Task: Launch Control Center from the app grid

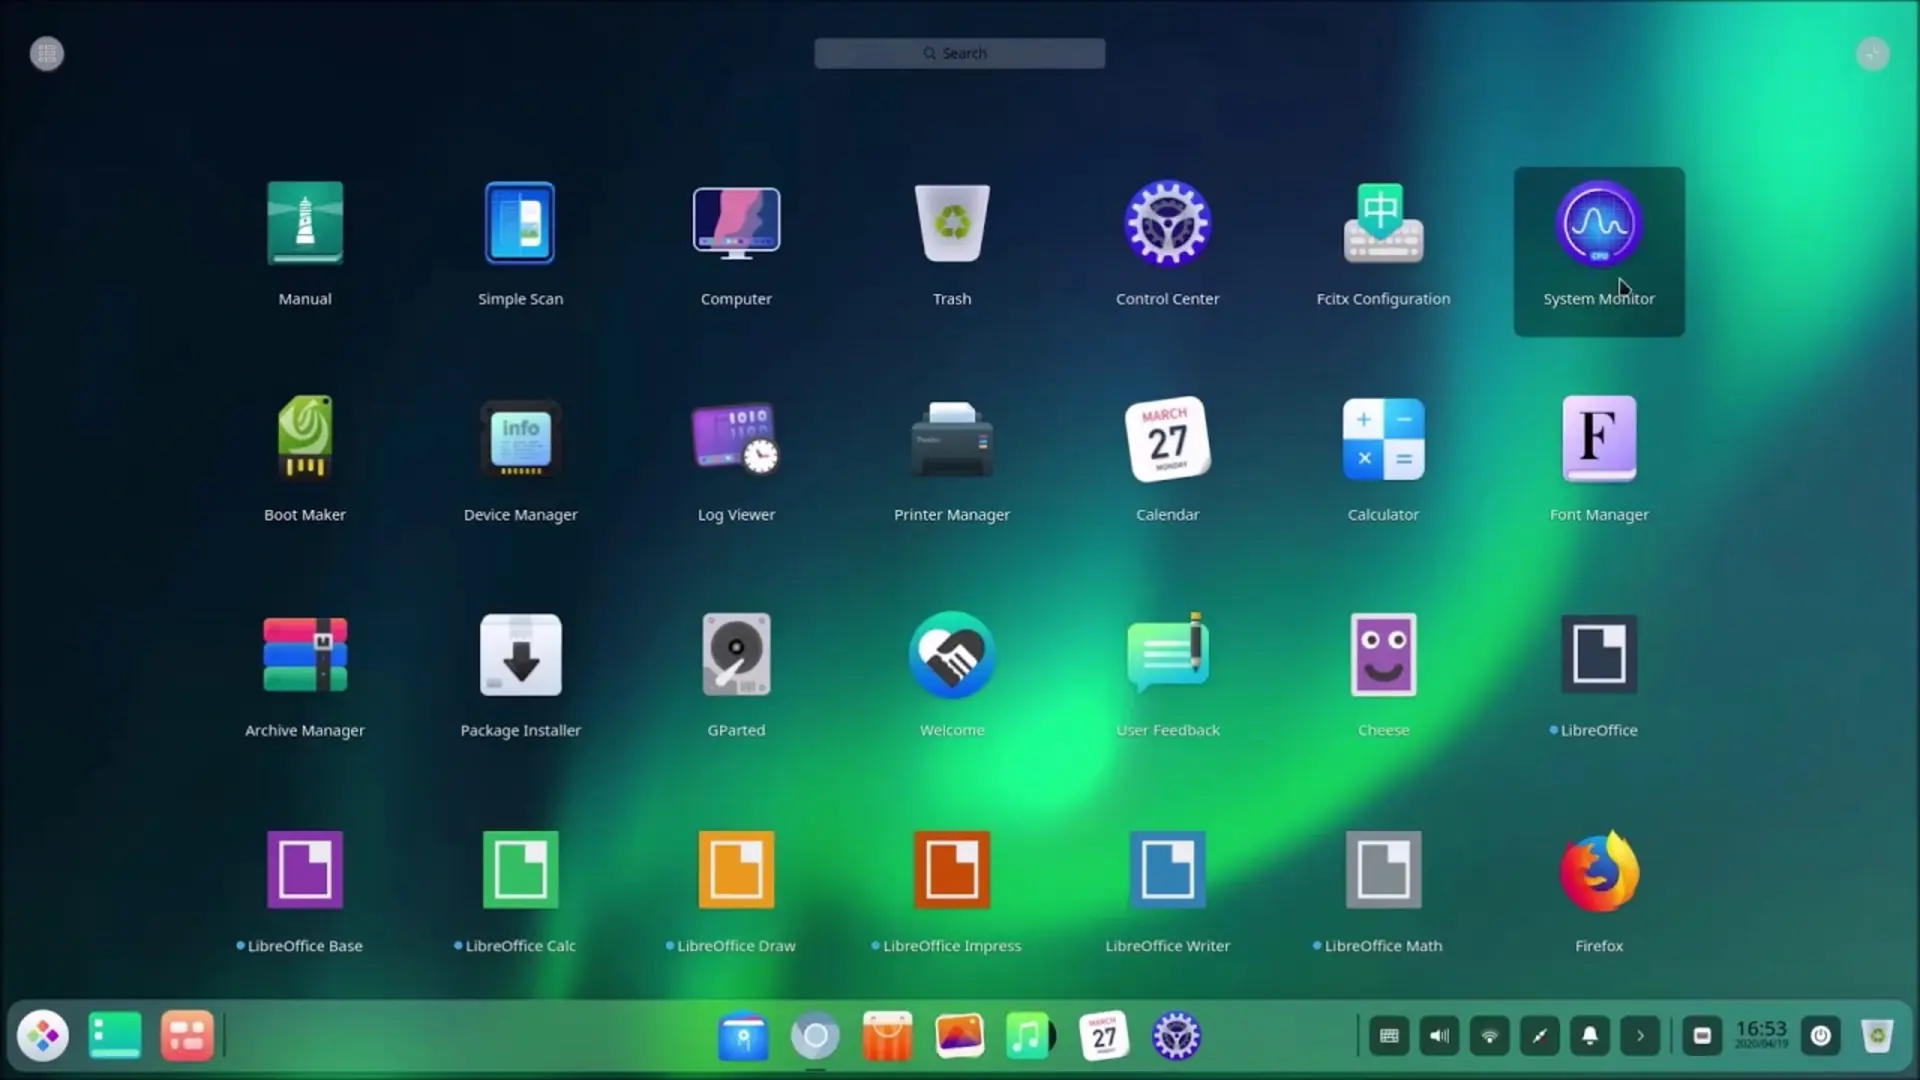Action: tap(1167, 225)
